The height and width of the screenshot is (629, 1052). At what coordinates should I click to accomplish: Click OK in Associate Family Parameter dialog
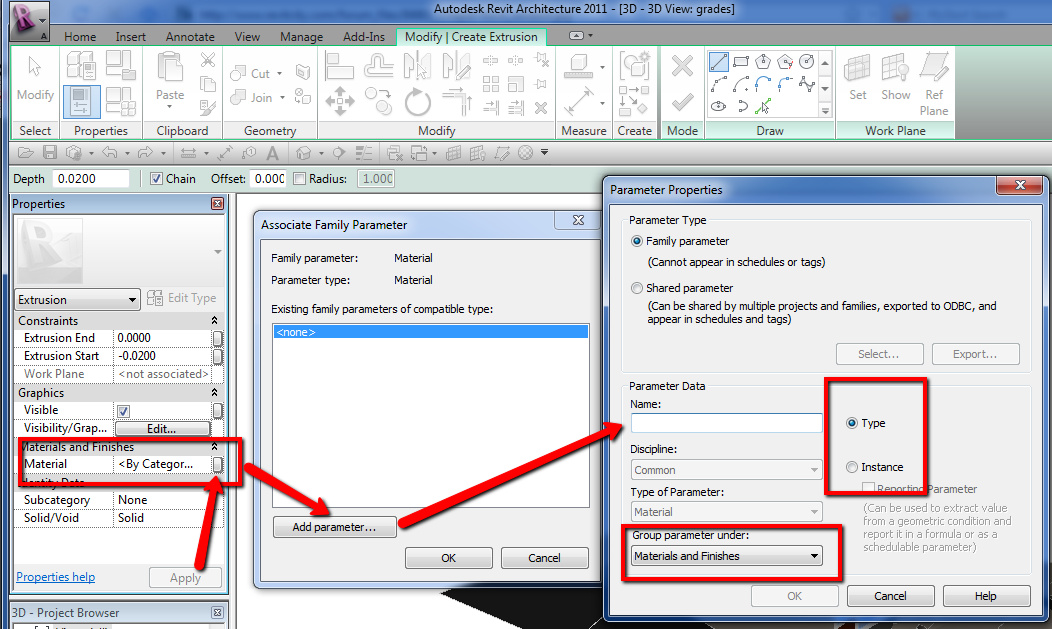tap(448, 558)
